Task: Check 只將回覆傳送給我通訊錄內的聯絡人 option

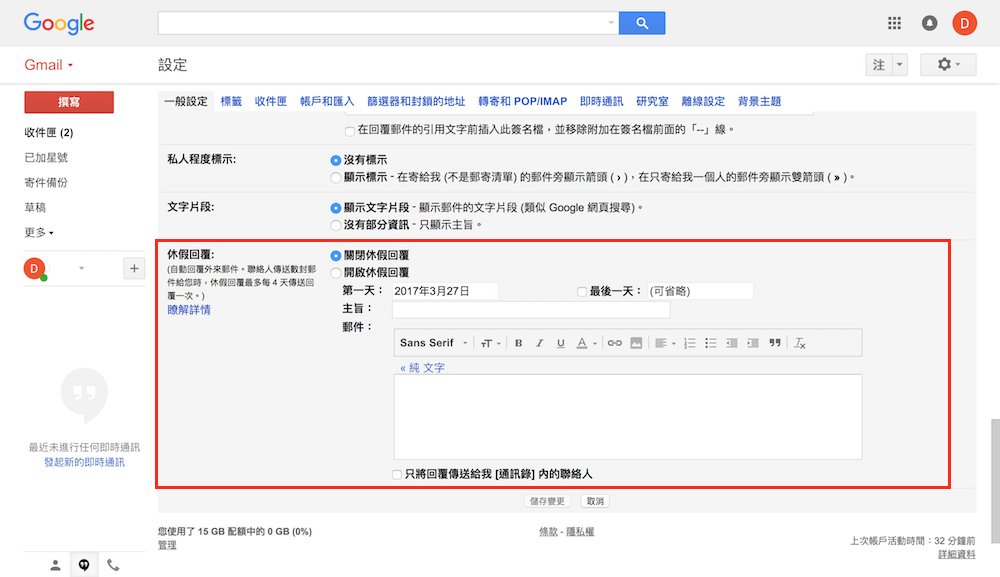Action: point(399,475)
